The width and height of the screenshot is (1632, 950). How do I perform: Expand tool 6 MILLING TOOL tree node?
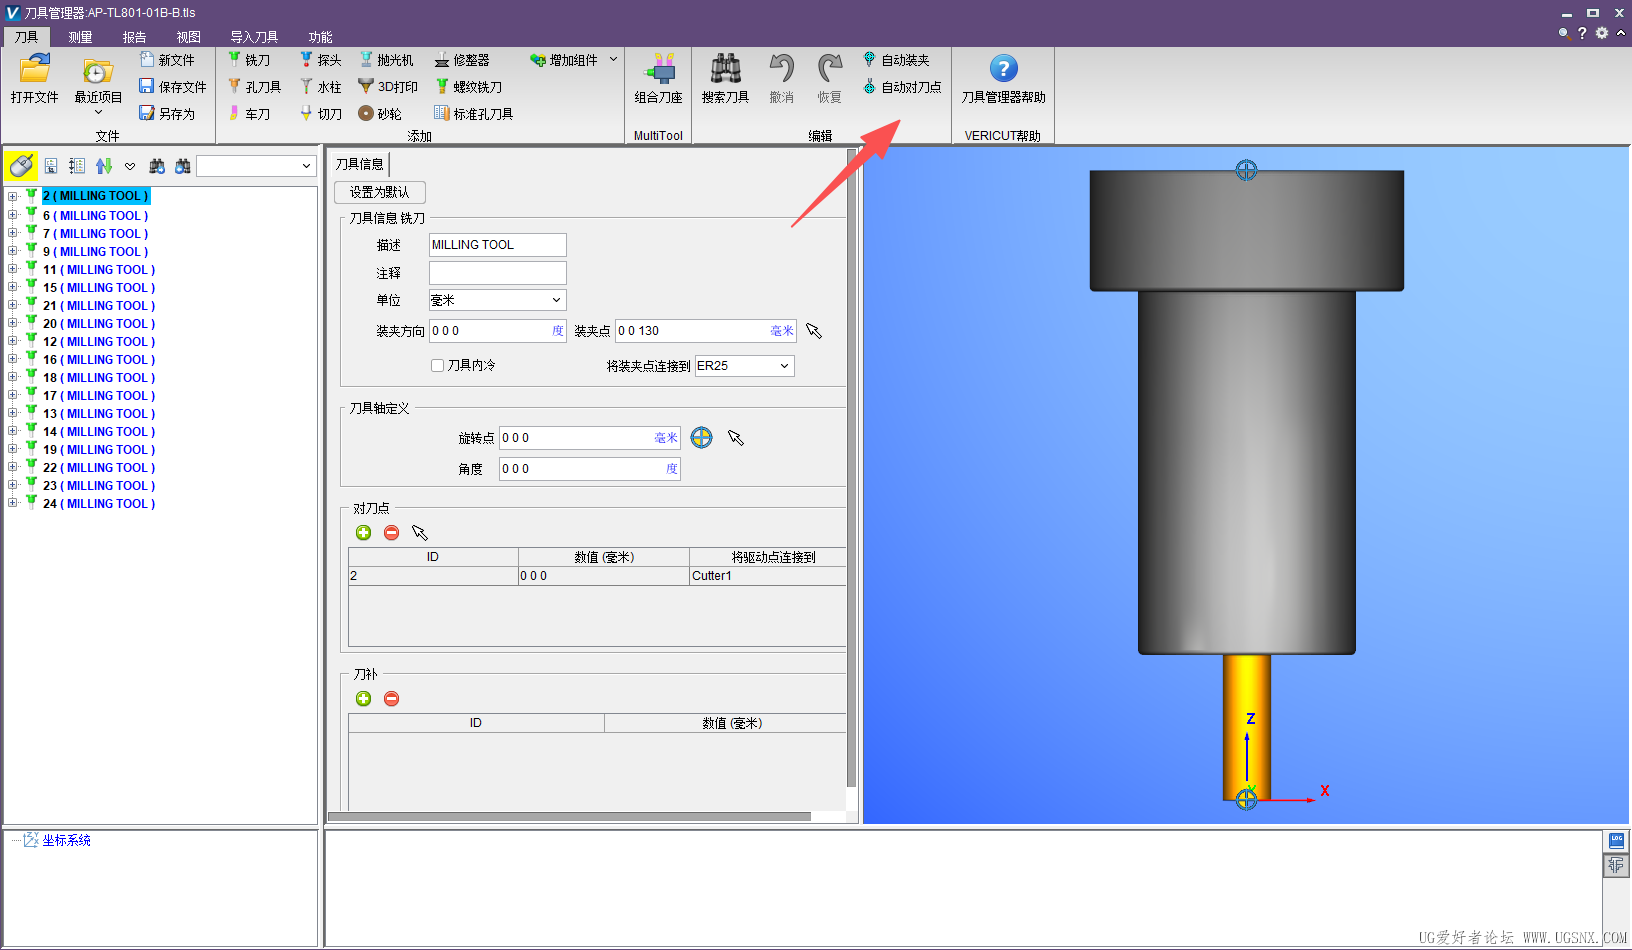tap(13, 215)
